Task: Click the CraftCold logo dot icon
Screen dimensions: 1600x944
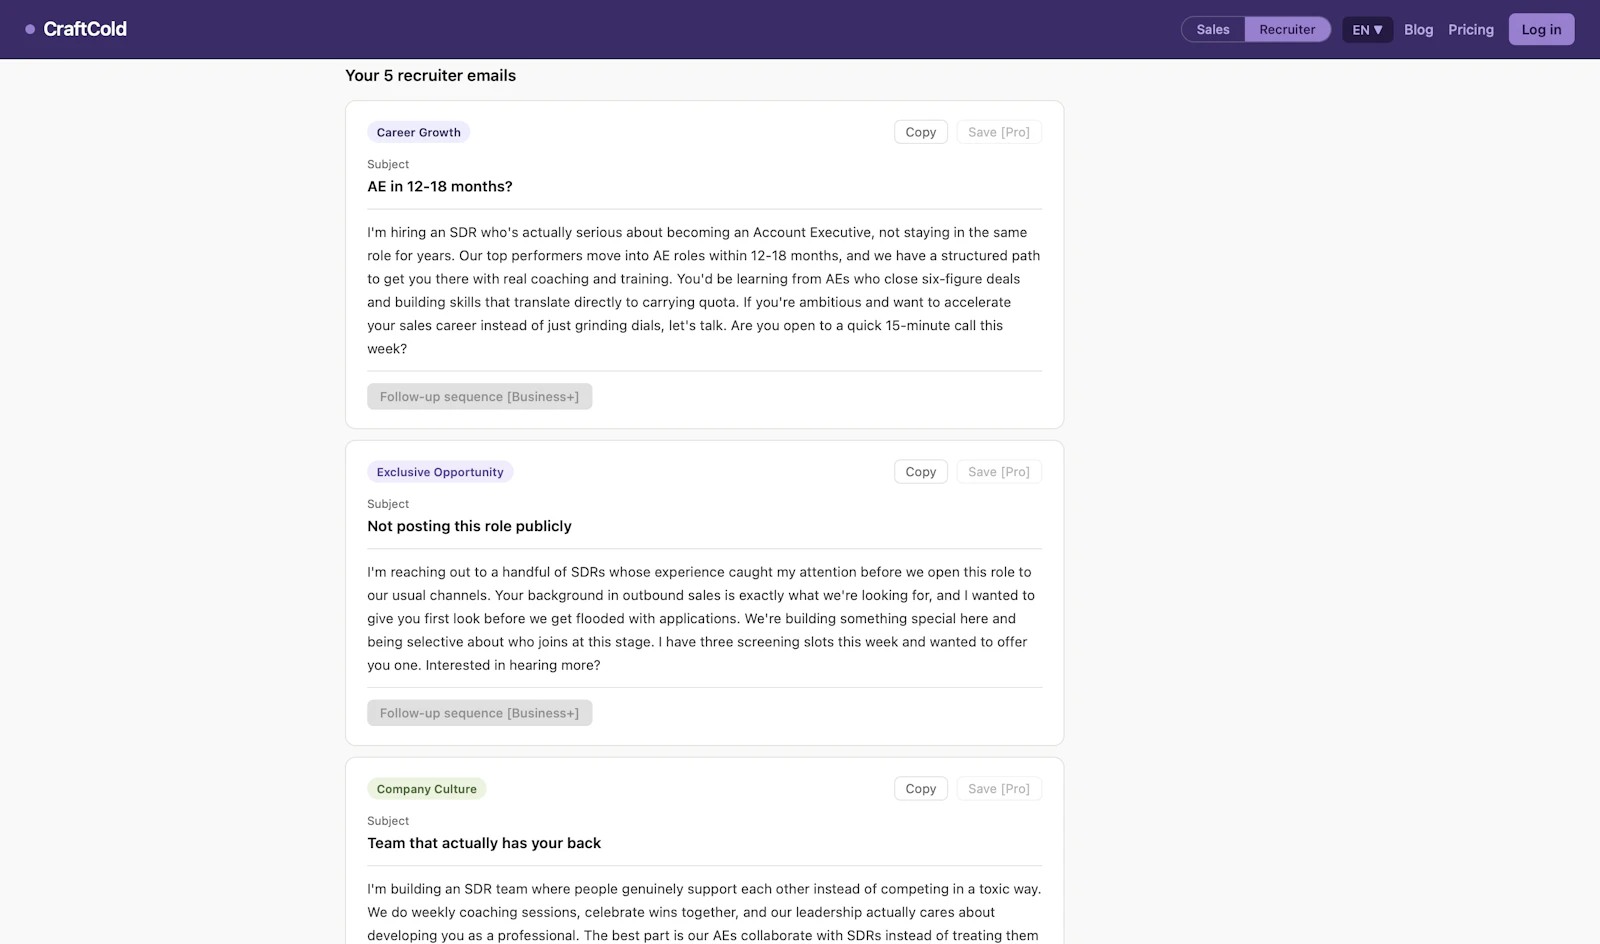Action: 30,30
